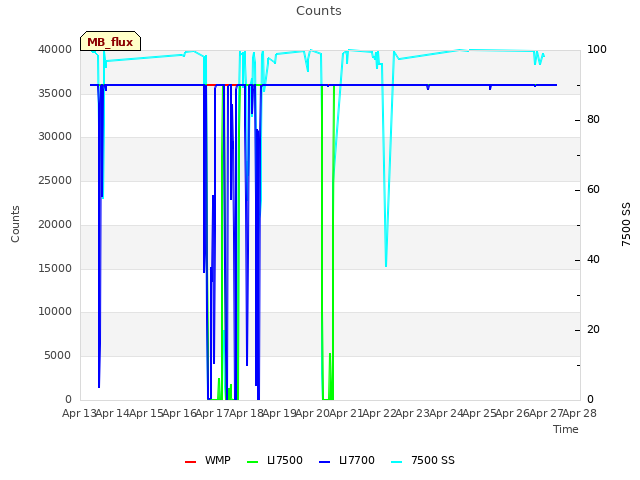This screenshot has width=640, height=480.
Task: Toggle the 7500 SS series via its legend label
Action: [x=433, y=460]
